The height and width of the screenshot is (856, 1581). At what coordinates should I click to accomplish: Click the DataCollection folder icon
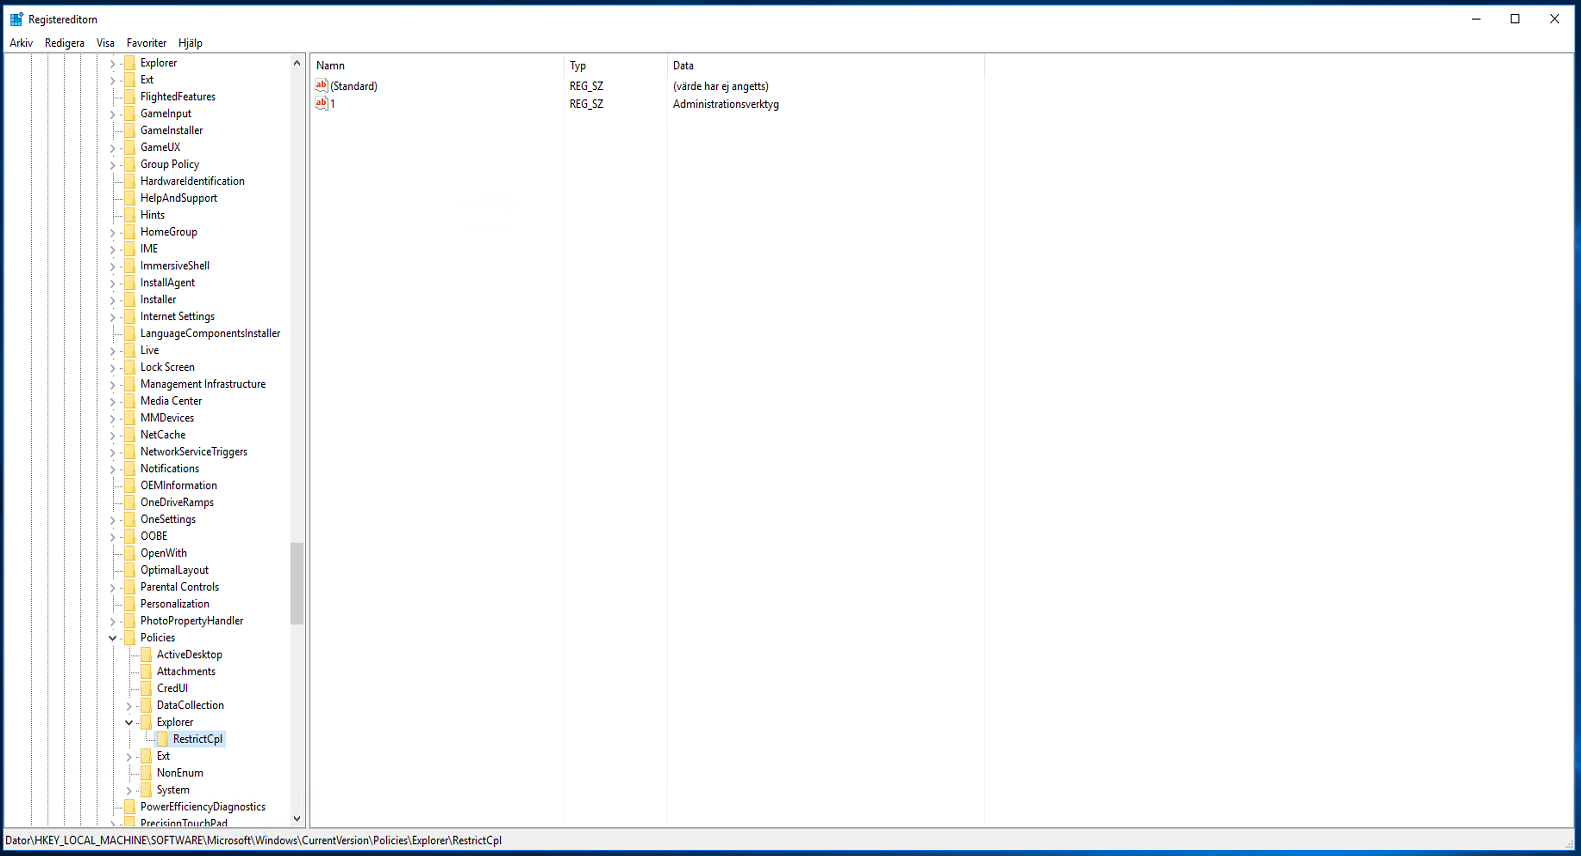click(146, 705)
